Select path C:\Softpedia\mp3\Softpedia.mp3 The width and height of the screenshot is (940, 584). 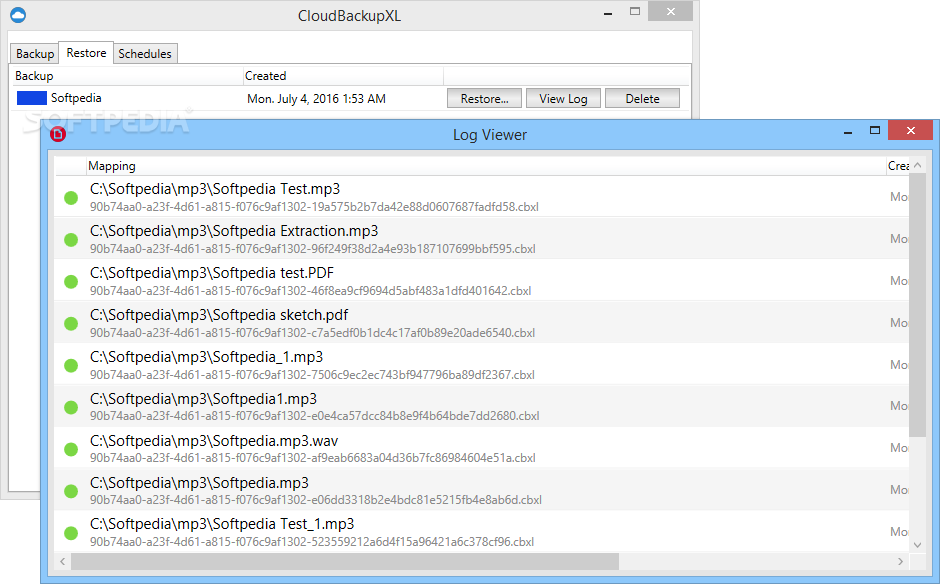[199, 483]
